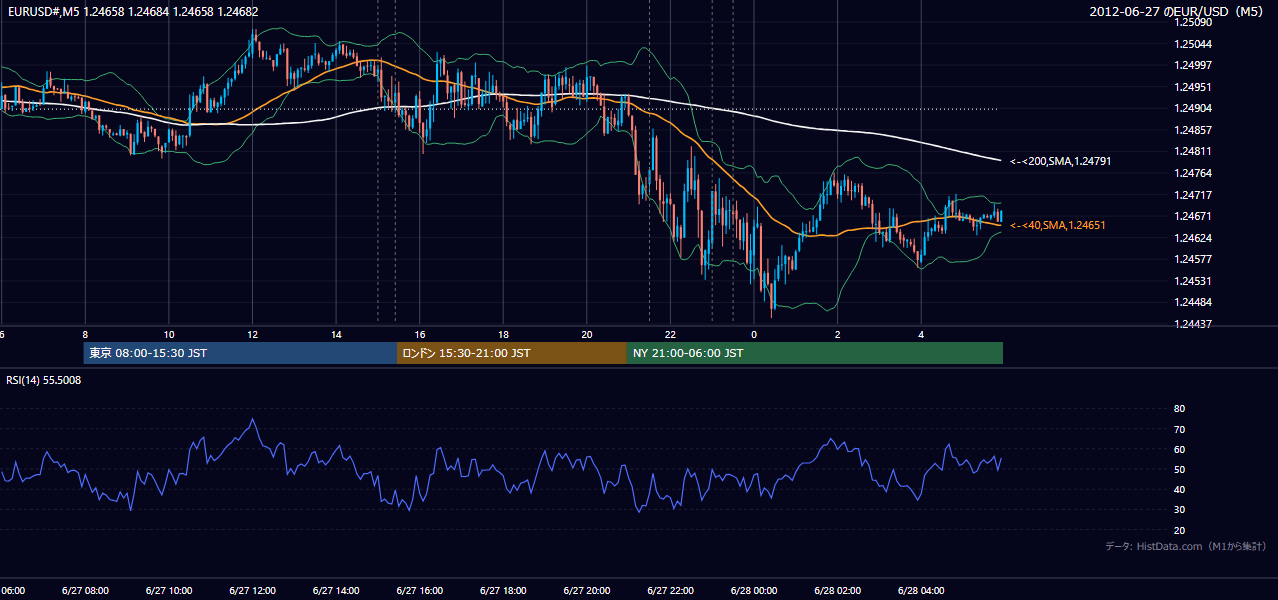Click the bottom time label 6/27 10:00
1278x600 pixels.
click(168, 590)
